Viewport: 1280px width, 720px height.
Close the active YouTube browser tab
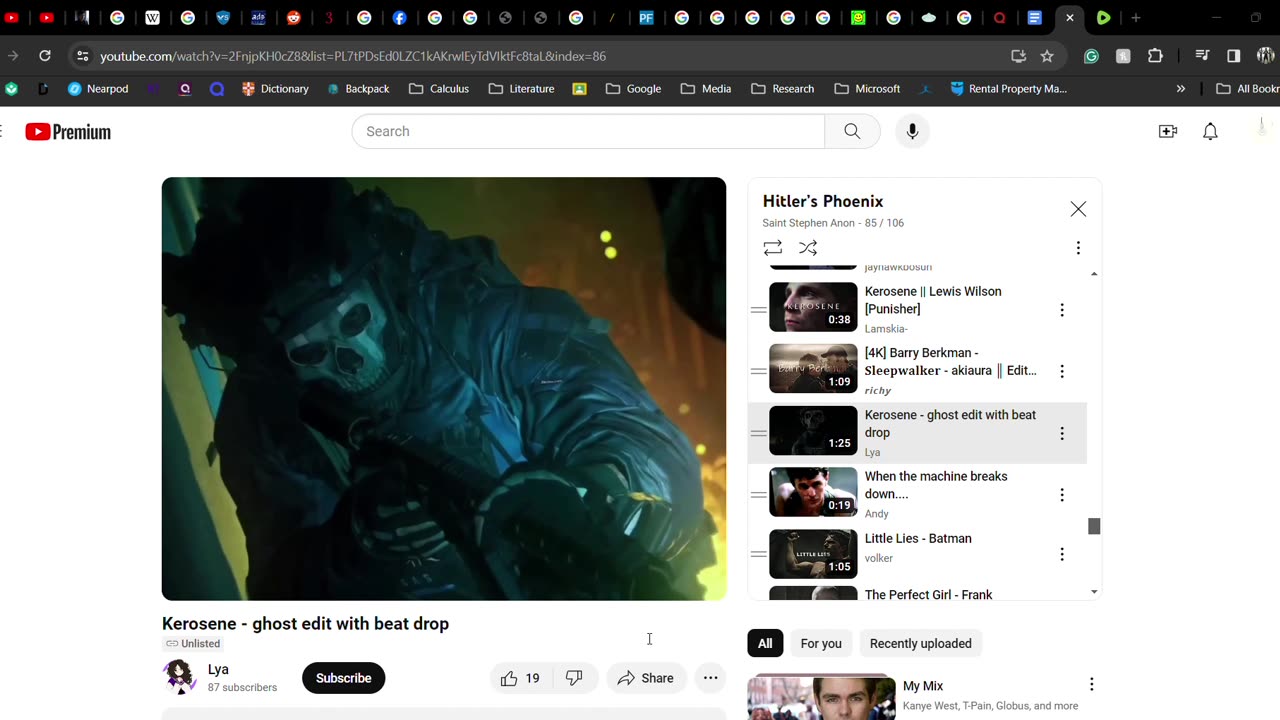[1070, 18]
